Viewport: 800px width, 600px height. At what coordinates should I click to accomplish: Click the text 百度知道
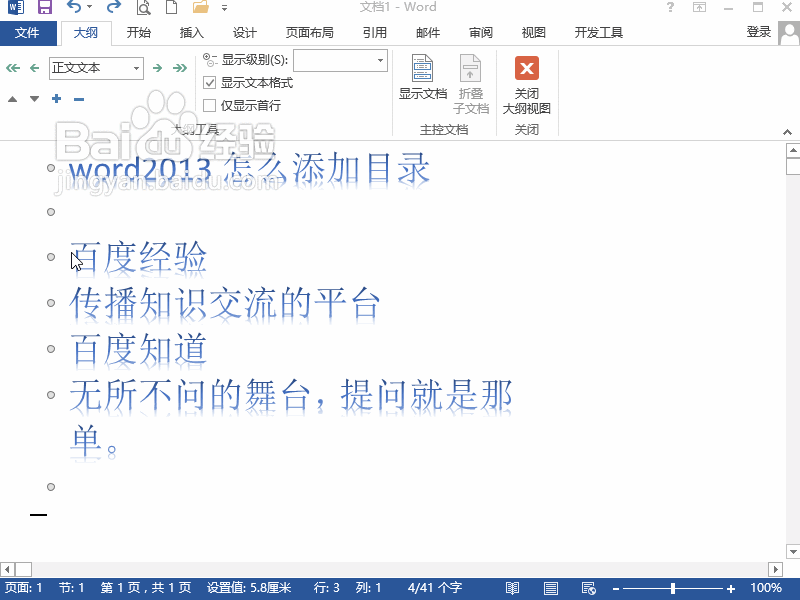pyautogui.click(x=138, y=349)
